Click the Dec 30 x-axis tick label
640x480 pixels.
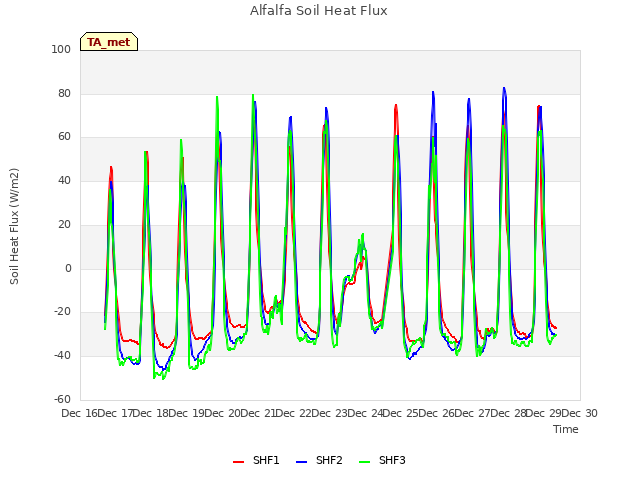(580, 413)
